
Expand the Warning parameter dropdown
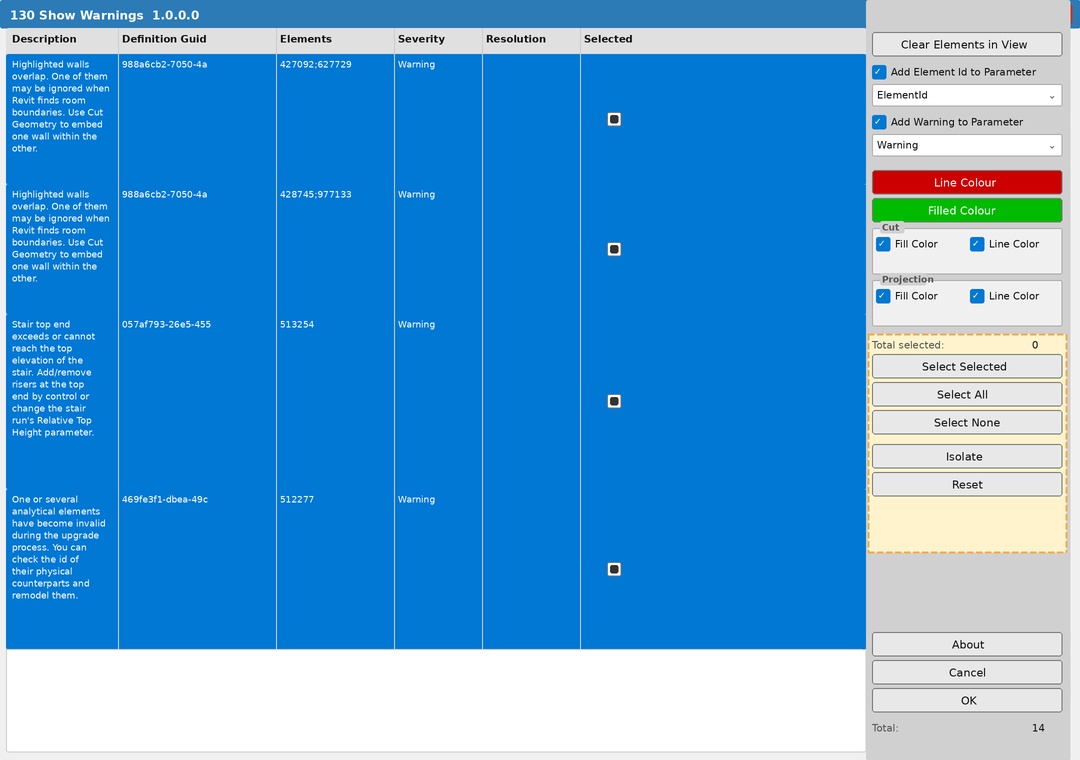coord(966,145)
